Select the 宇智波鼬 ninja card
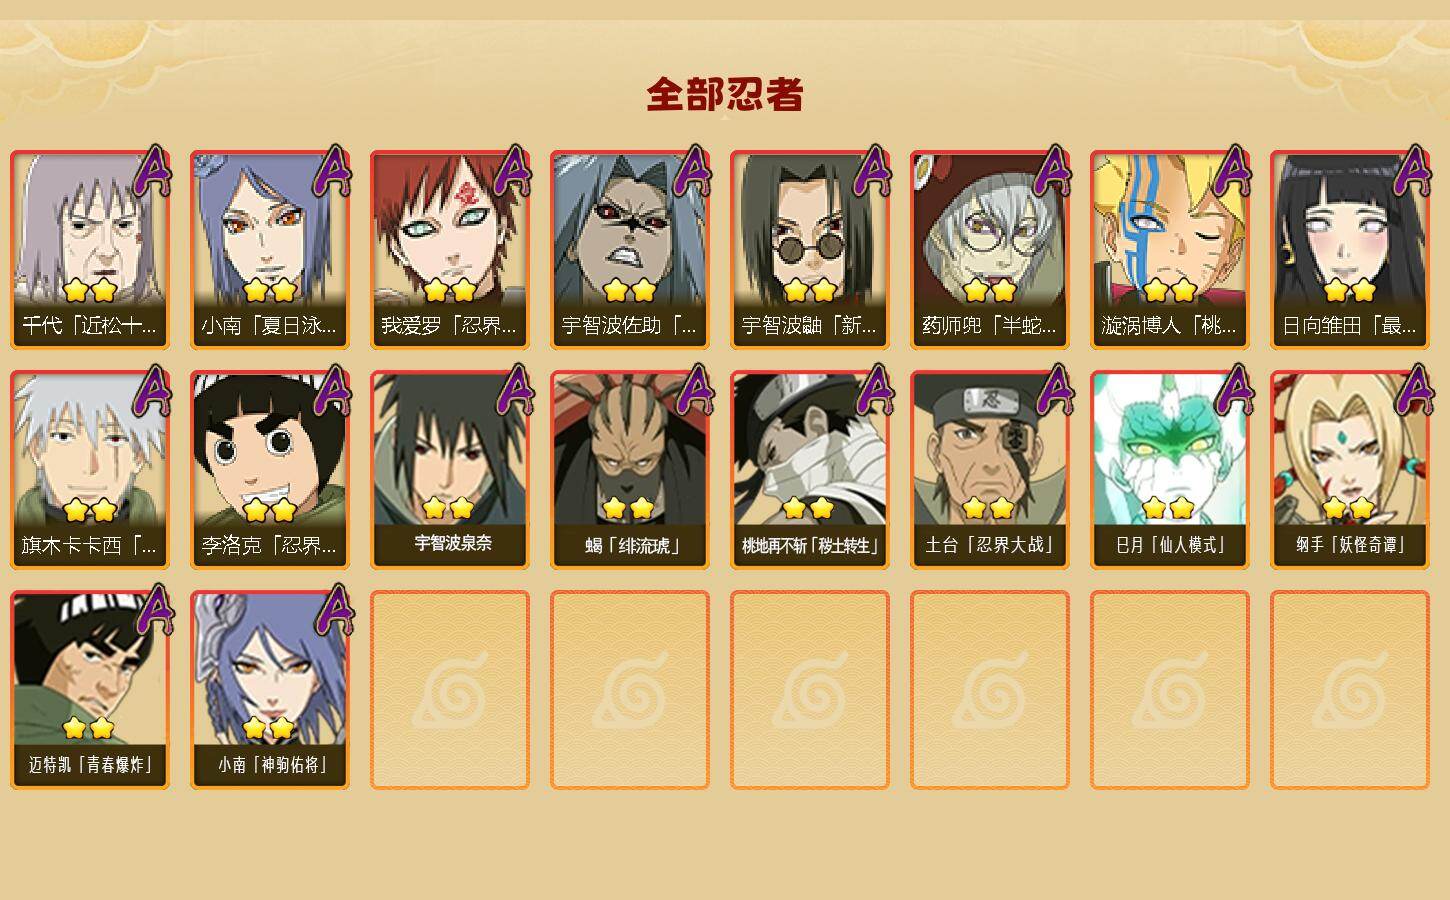The image size is (1450, 900). pos(810,250)
